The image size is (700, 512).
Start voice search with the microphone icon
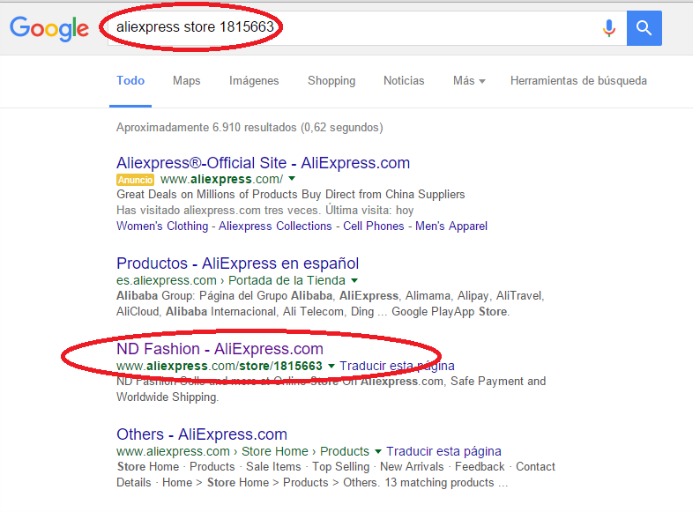point(608,28)
